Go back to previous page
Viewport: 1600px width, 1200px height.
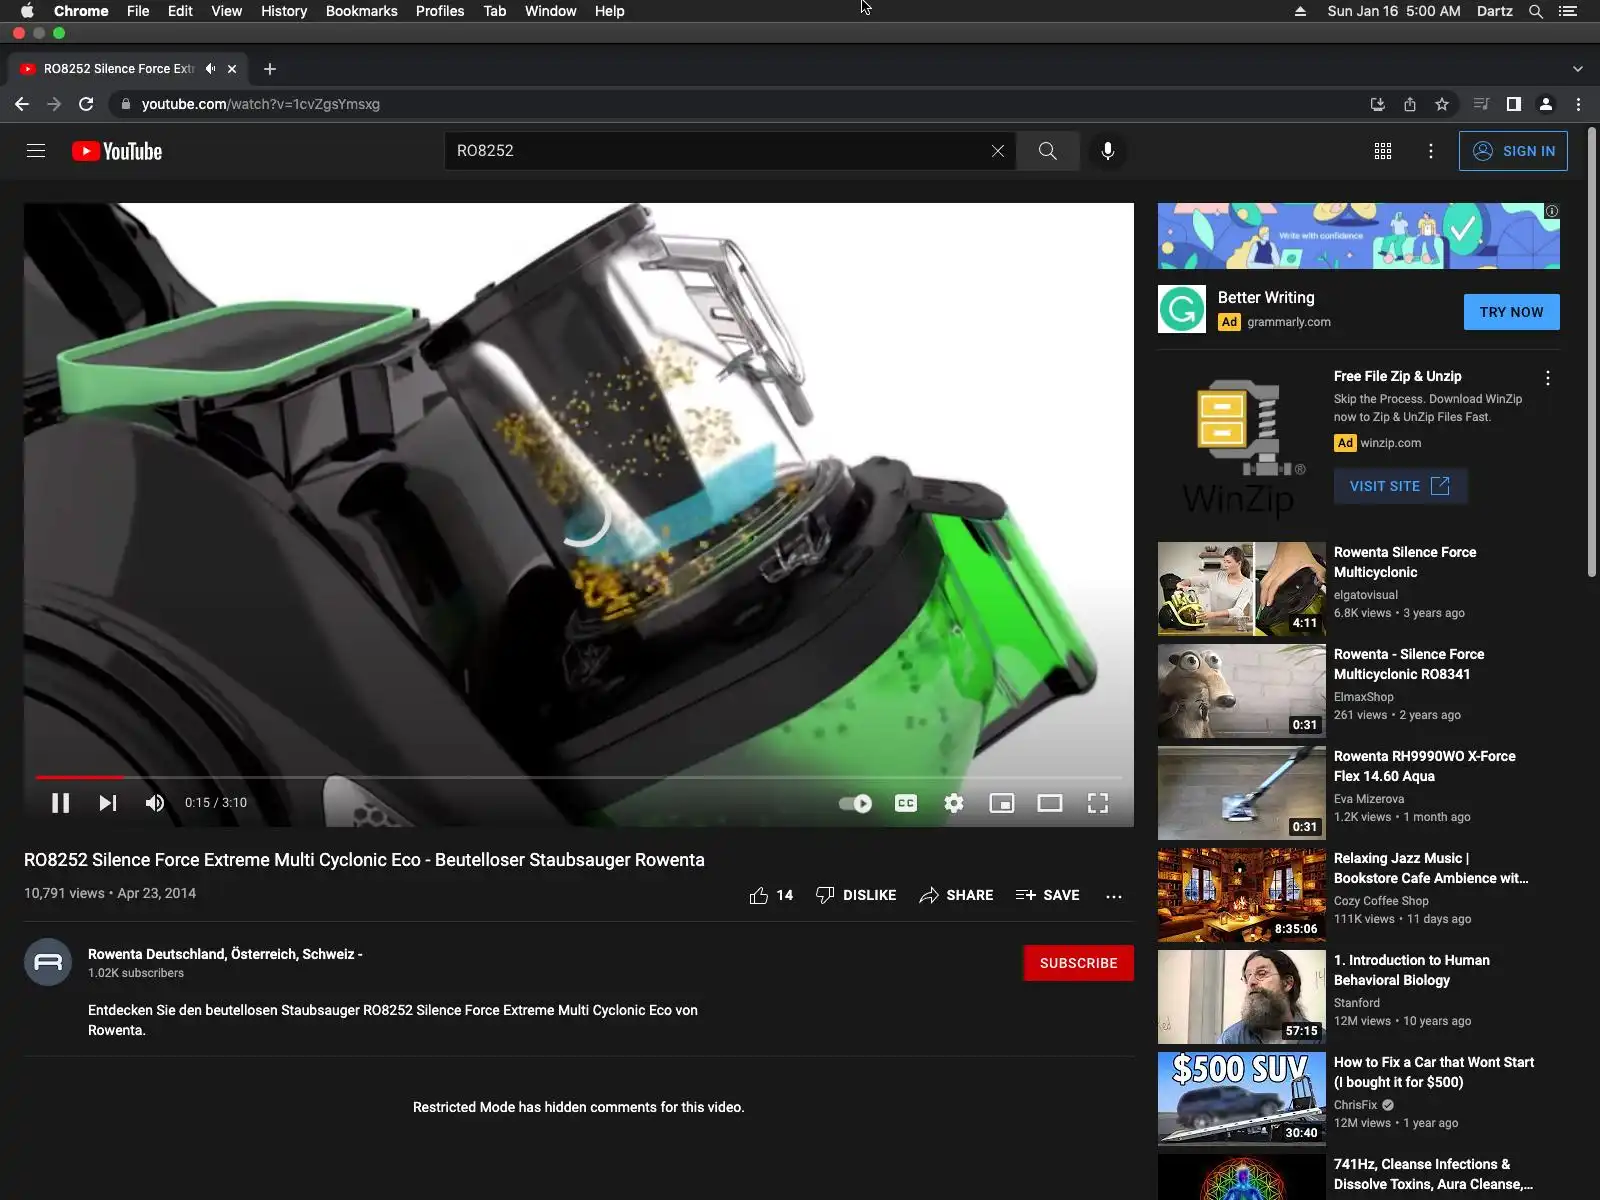(22, 104)
